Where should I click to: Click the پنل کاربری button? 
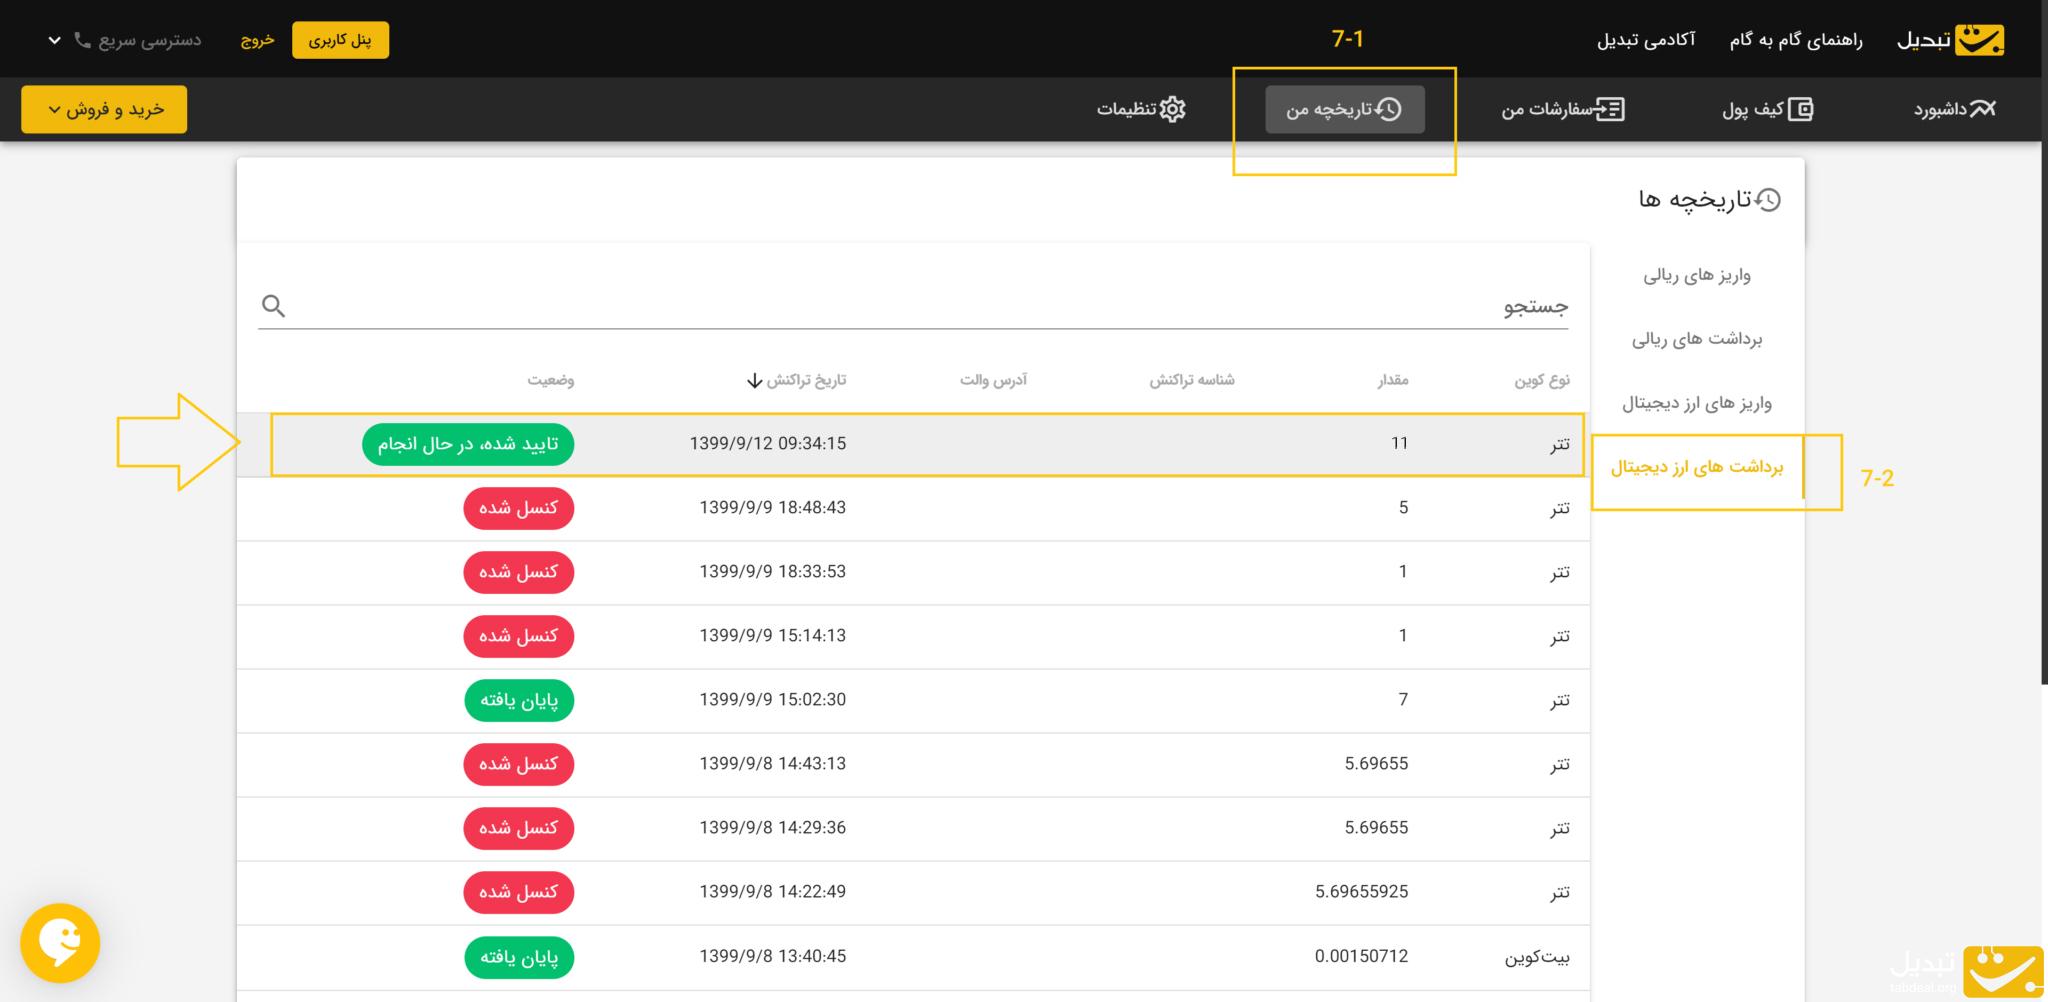340,40
